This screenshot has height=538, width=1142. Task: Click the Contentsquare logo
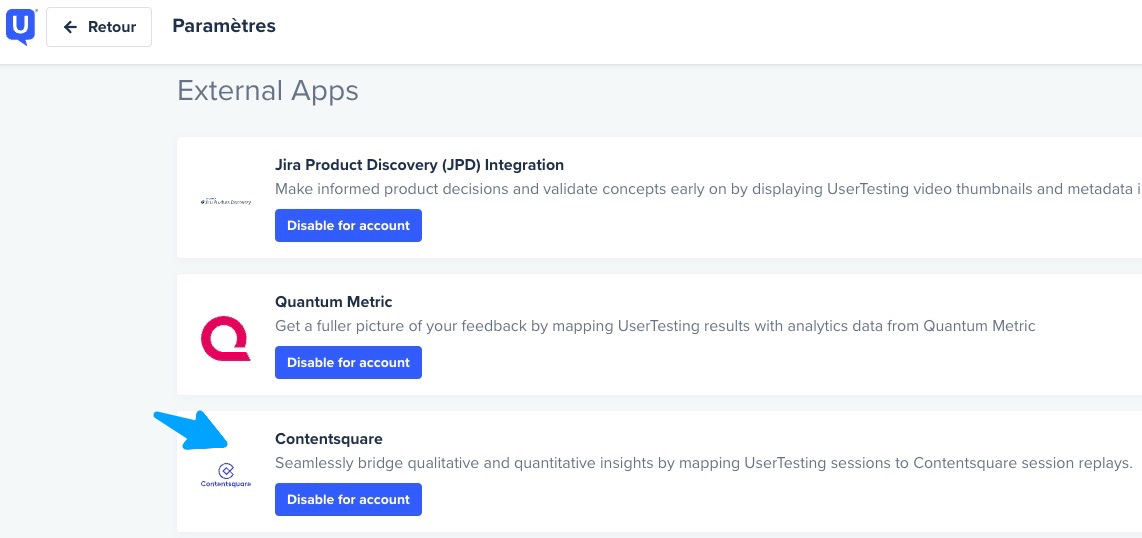226,475
